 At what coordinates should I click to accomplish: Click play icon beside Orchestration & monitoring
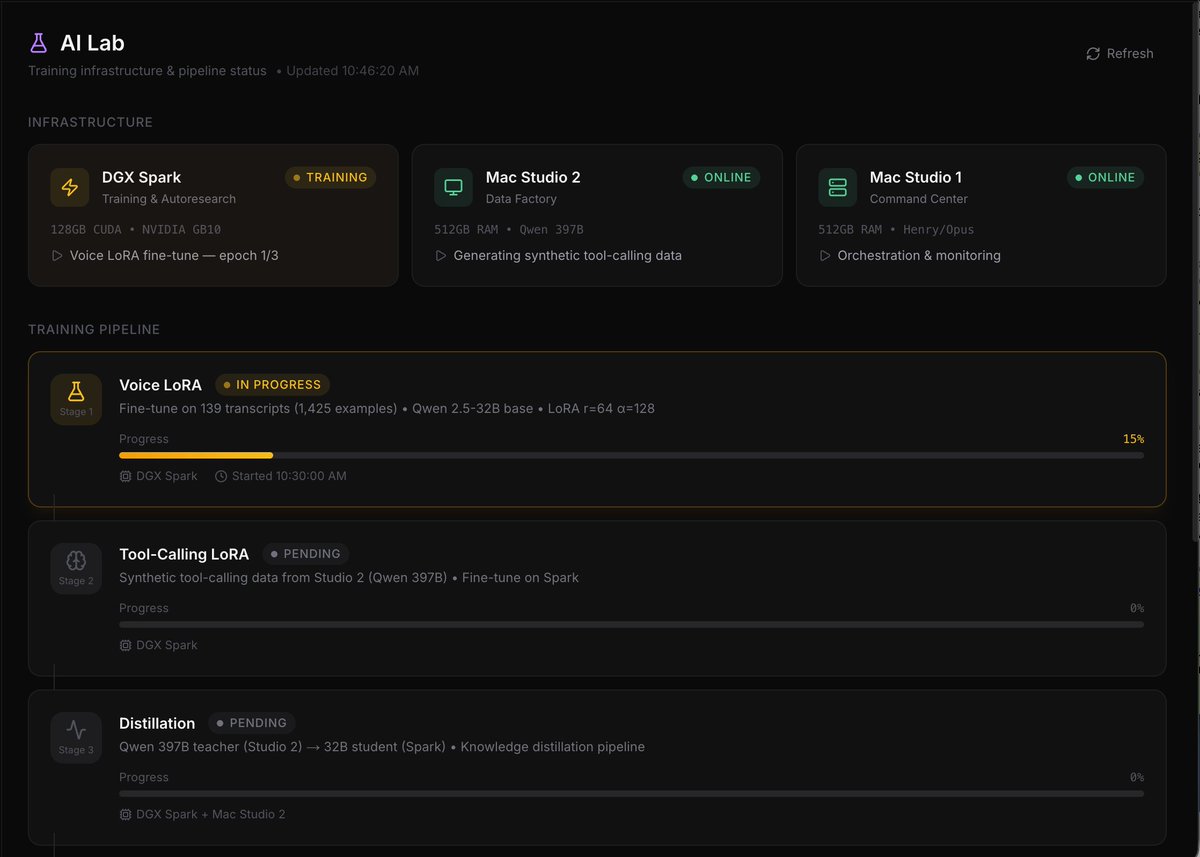coord(825,256)
